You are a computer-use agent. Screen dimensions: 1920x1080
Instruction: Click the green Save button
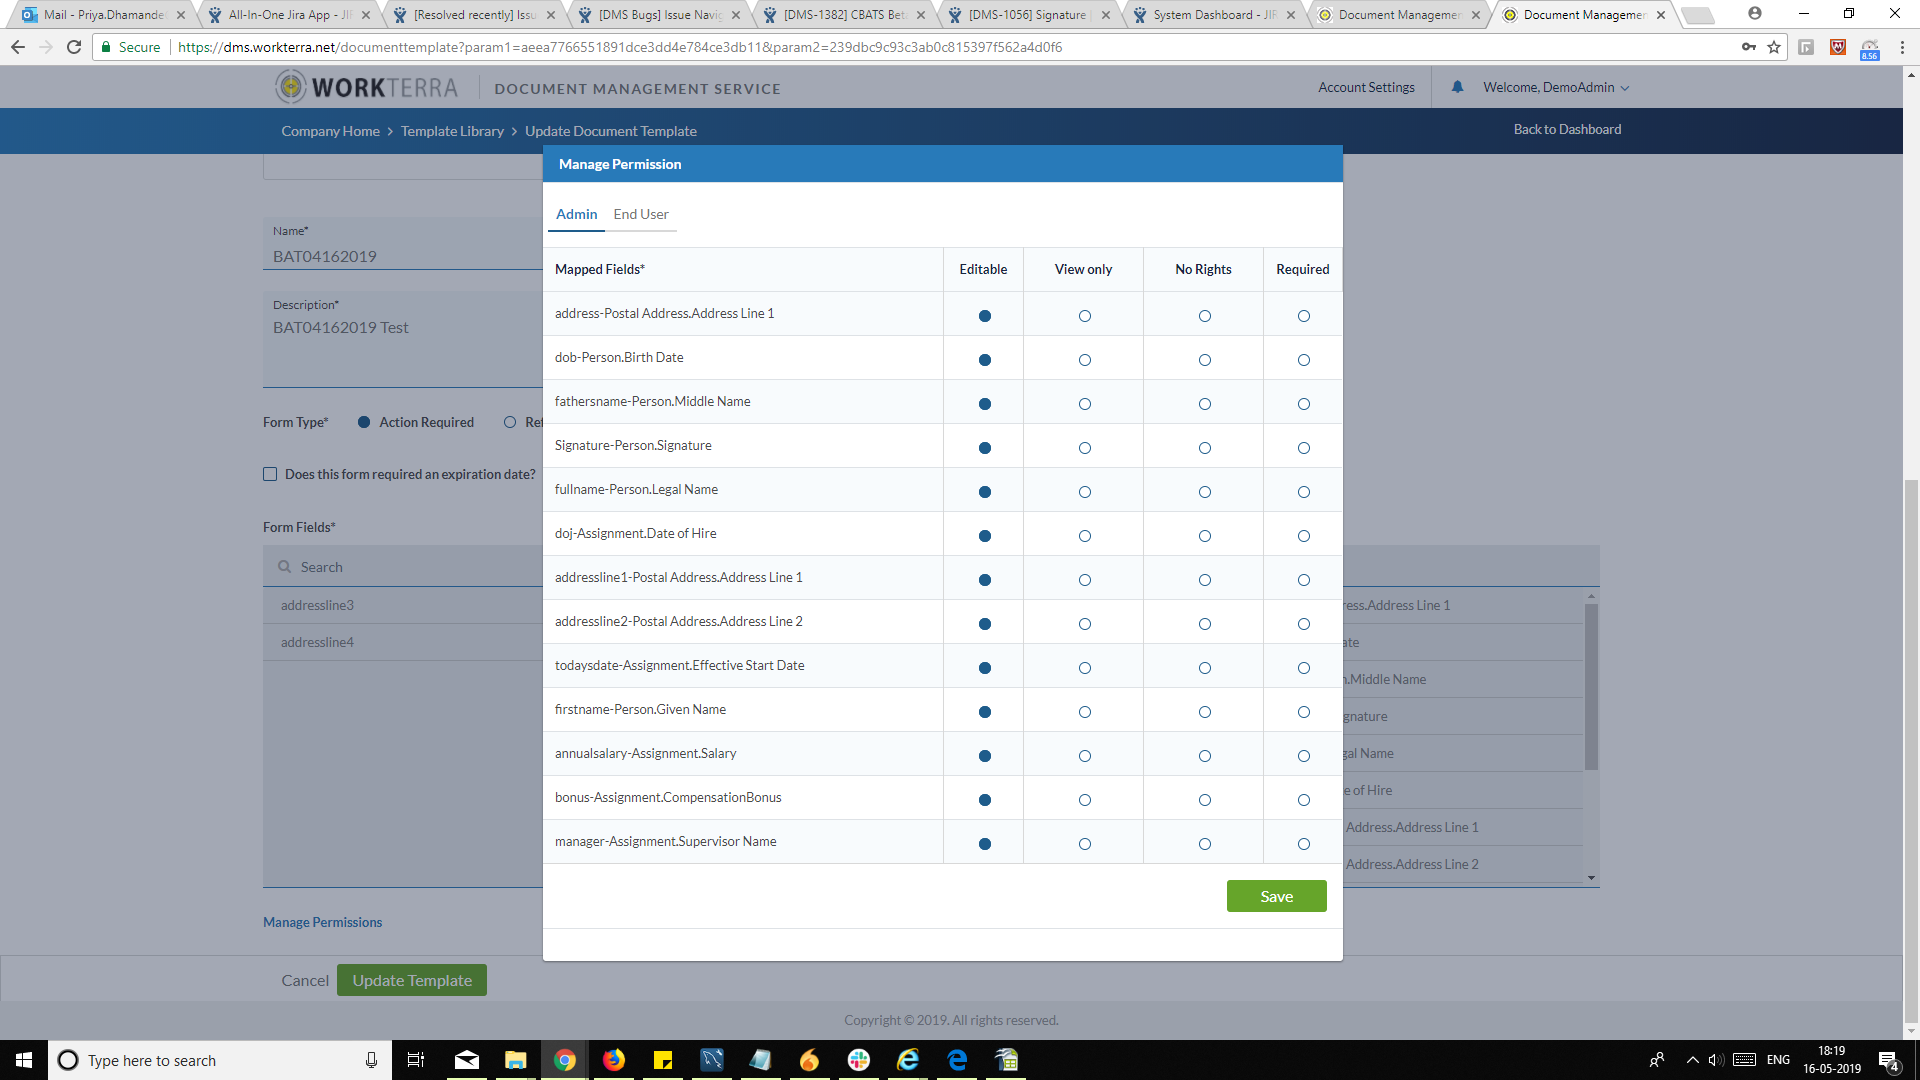[1276, 896]
